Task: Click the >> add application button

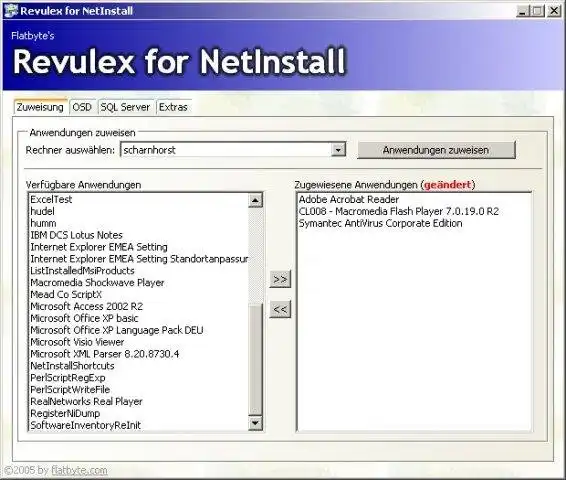Action: (280, 279)
